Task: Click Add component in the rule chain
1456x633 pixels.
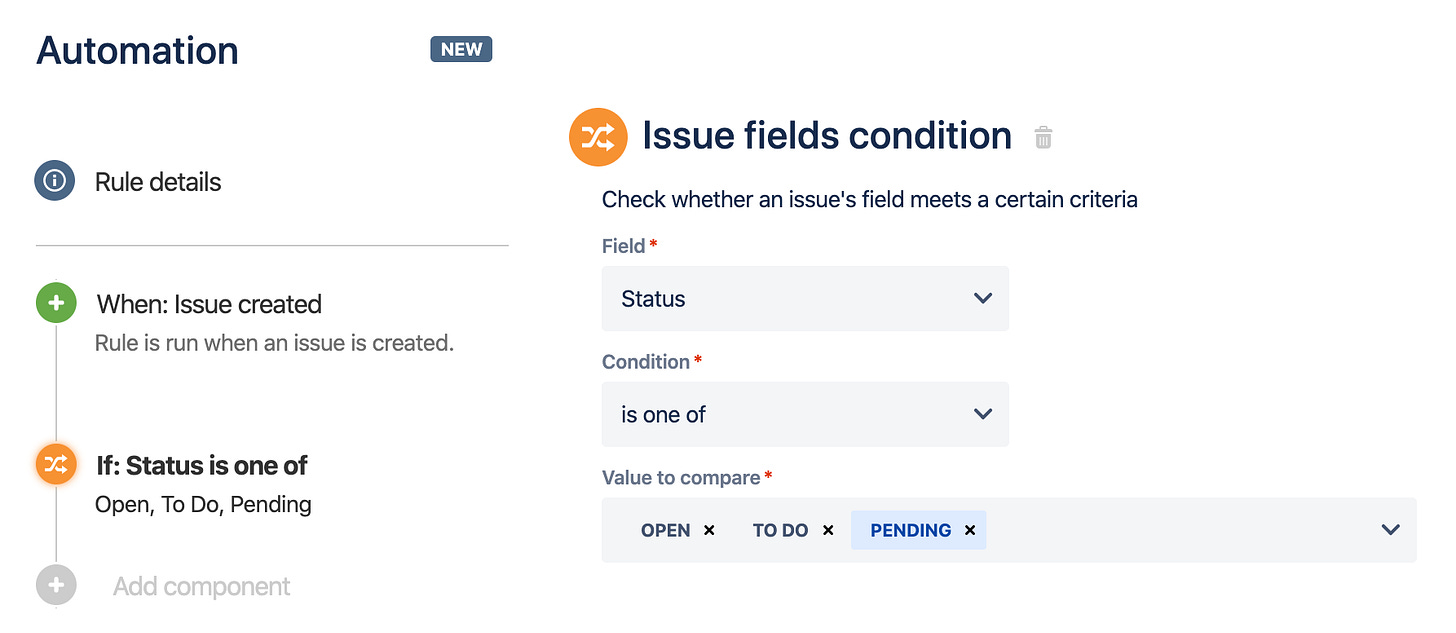Action: pos(200,586)
